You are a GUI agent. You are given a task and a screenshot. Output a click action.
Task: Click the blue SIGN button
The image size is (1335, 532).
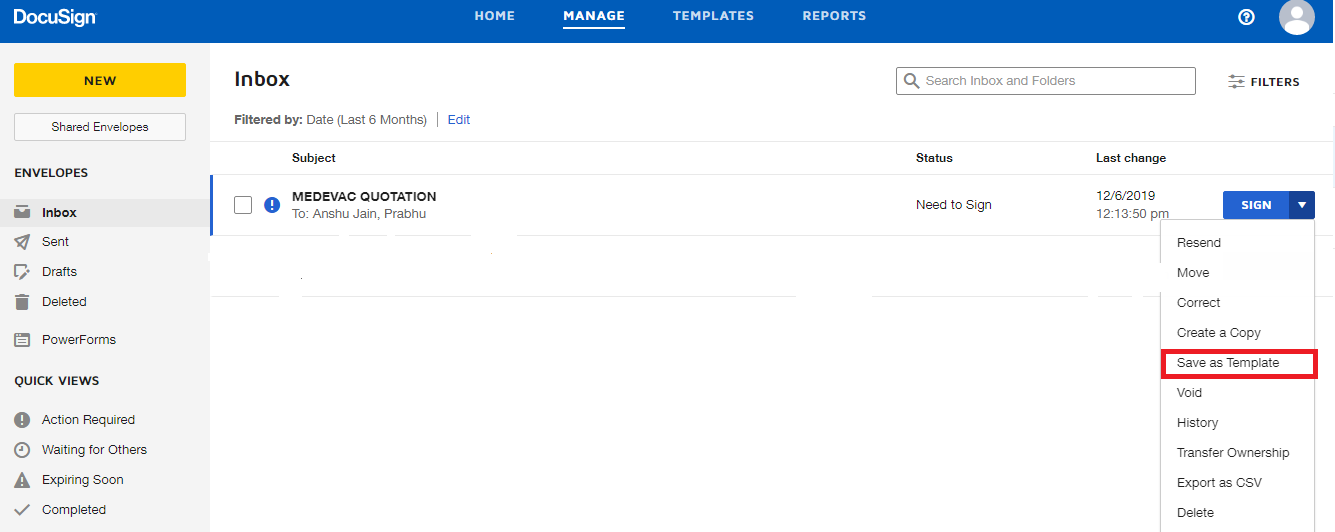pyautogui.click(x=1256, y=205)
